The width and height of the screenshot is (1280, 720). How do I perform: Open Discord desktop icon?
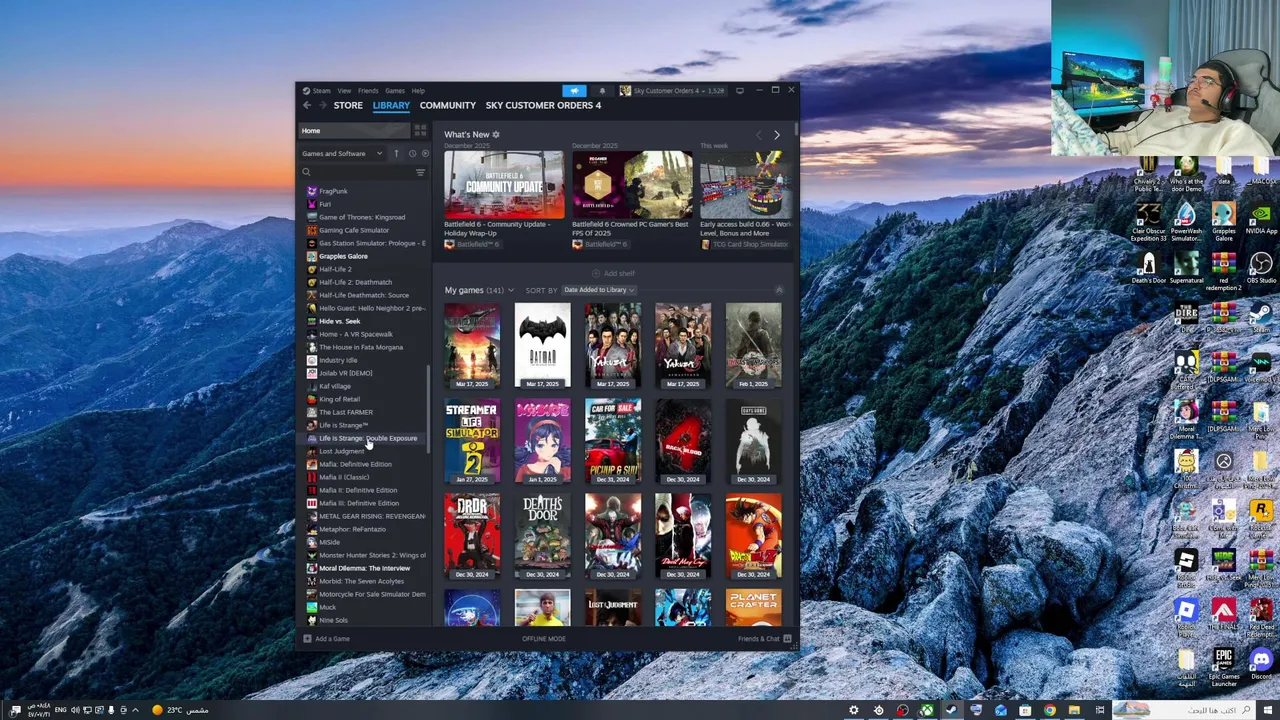click(1261, 664)
